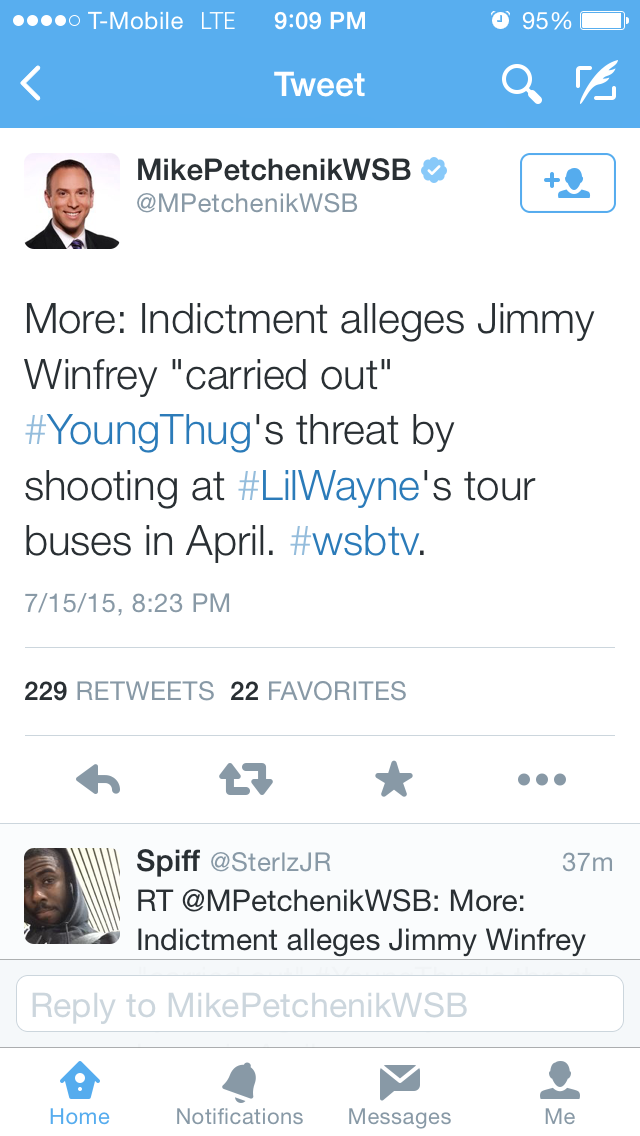The image size is (640, 1136).
Task: Retweet this tweet with the retweet icon
Action: 246,779
